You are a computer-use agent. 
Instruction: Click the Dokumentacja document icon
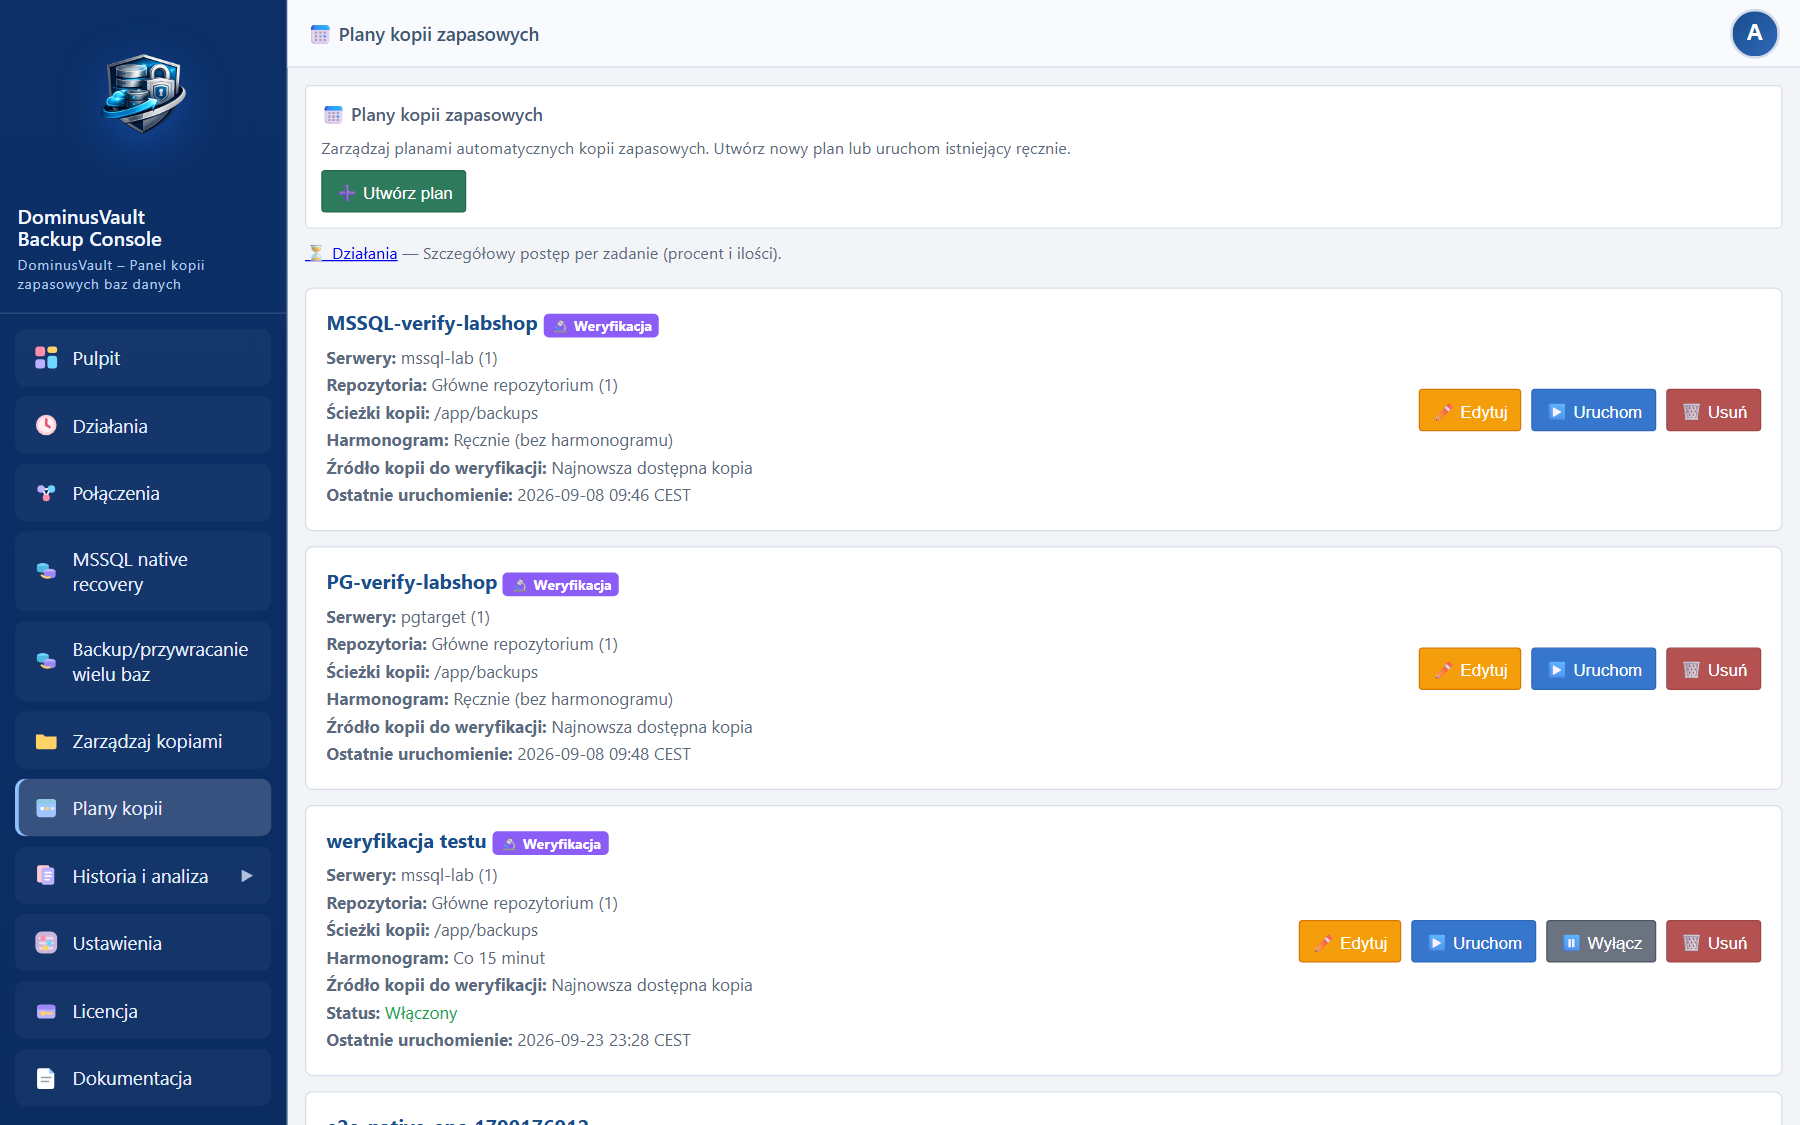coord(46,1078)
